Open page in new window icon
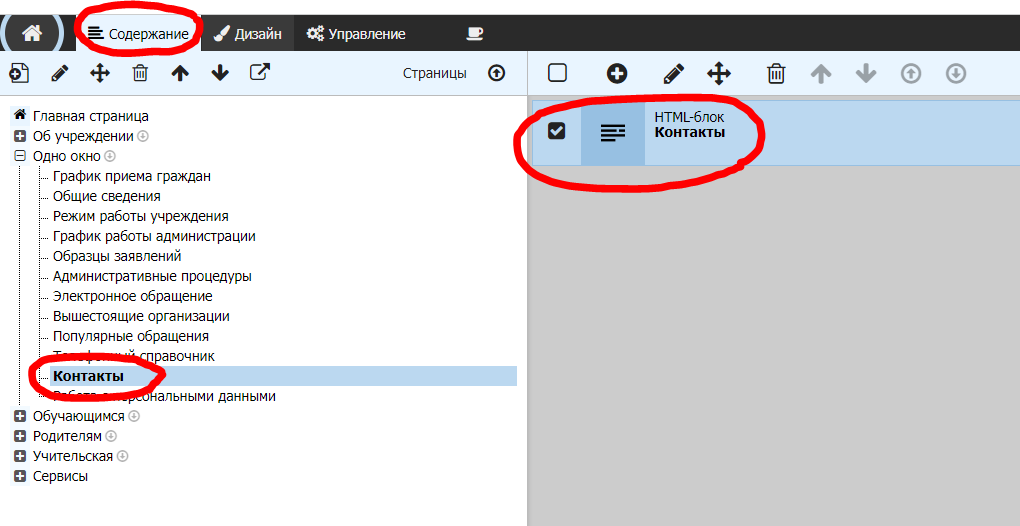 (260, 73)
